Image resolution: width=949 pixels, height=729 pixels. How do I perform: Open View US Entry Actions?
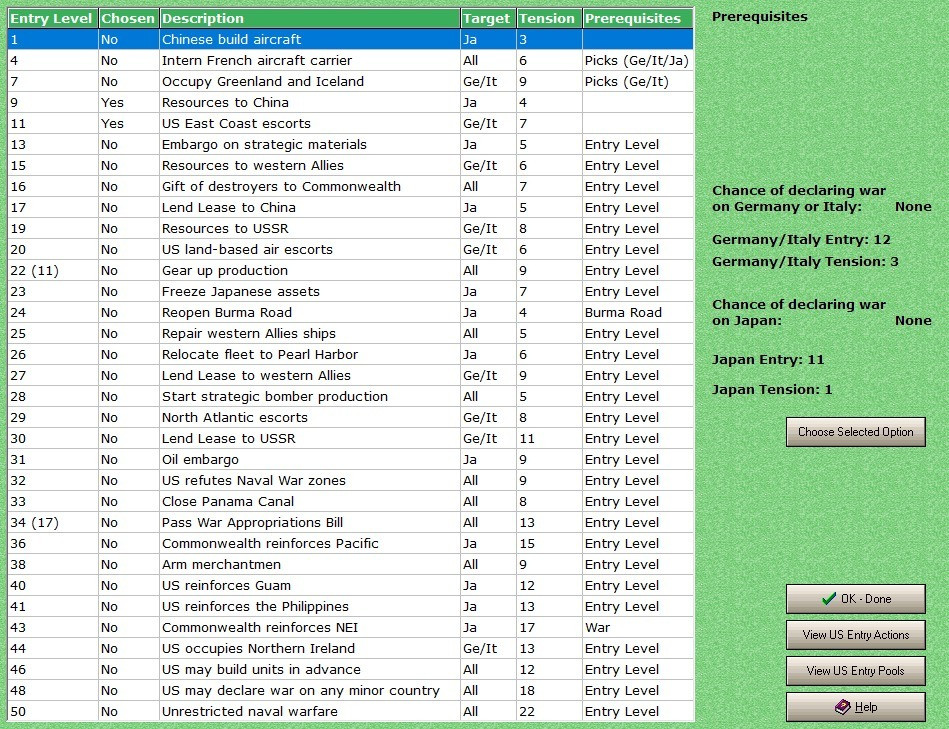pos(855,635)
